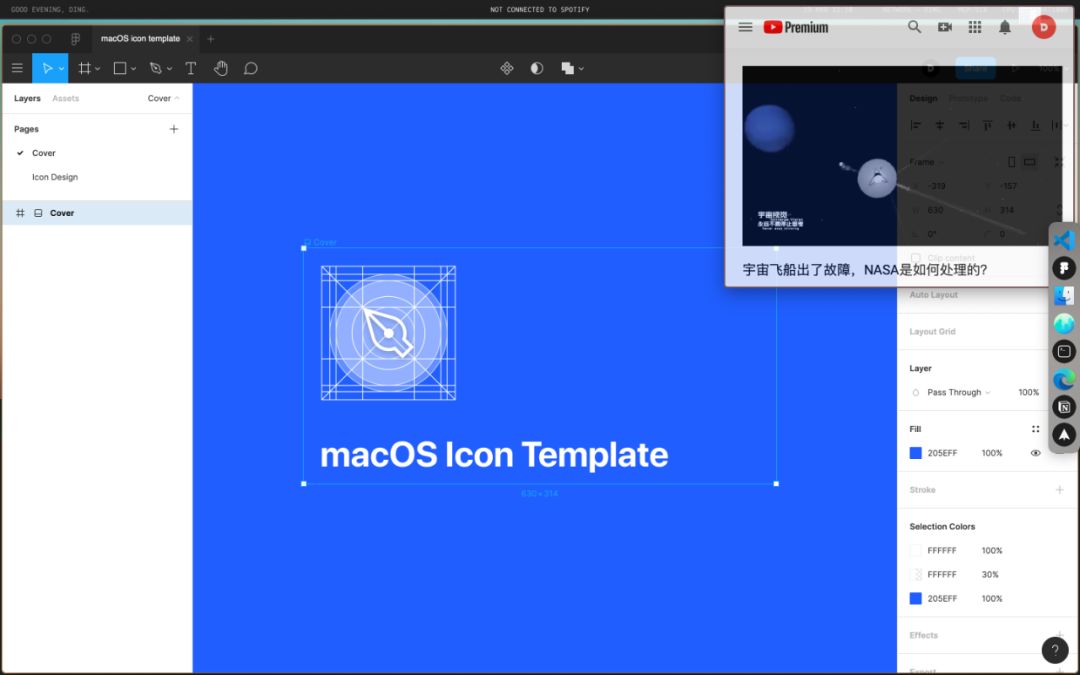Select the Move tool
The height and width of the screenshot is (675, 1080).
click(x=47, y=68)
